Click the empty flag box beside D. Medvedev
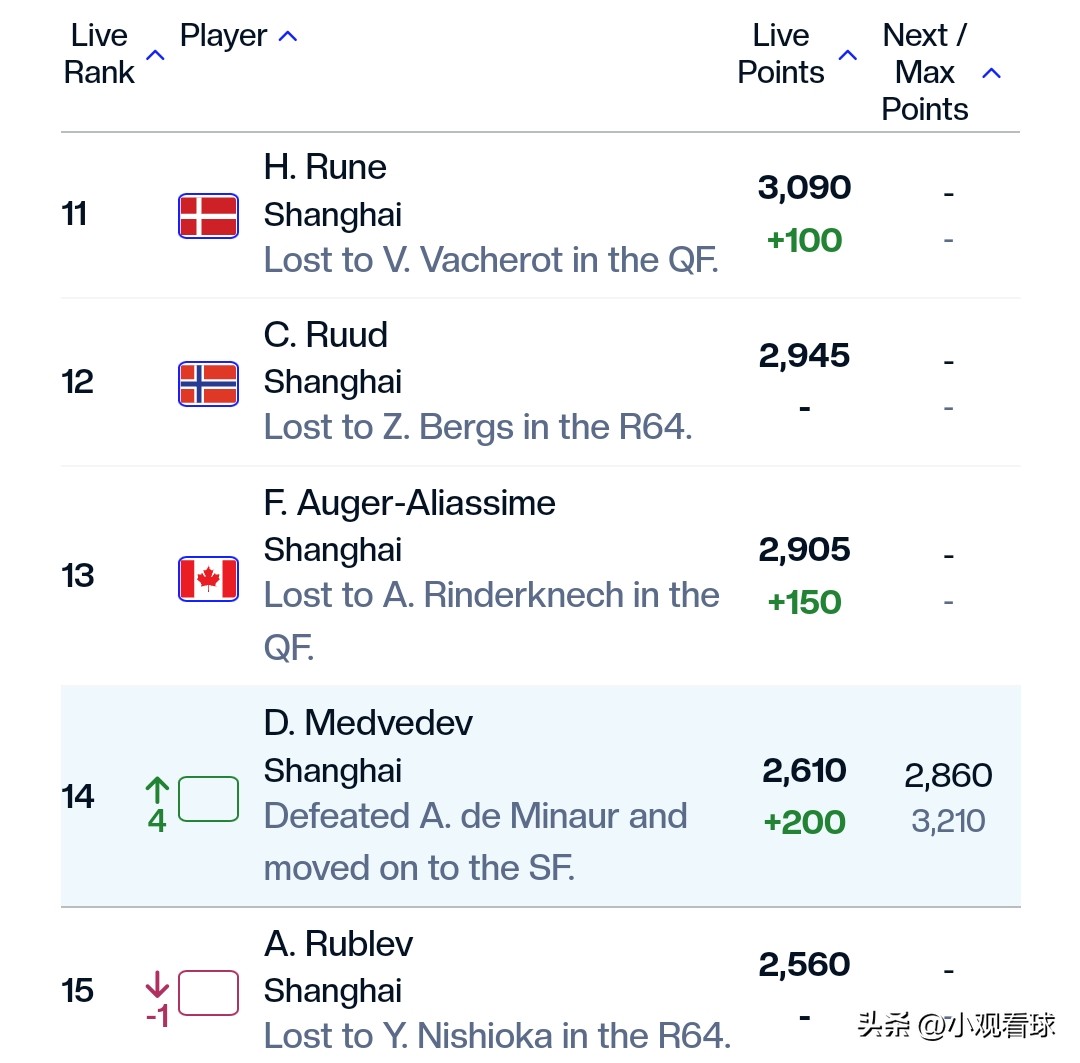This screenshot has height=1063, width=1080. [x=208, y=798]
